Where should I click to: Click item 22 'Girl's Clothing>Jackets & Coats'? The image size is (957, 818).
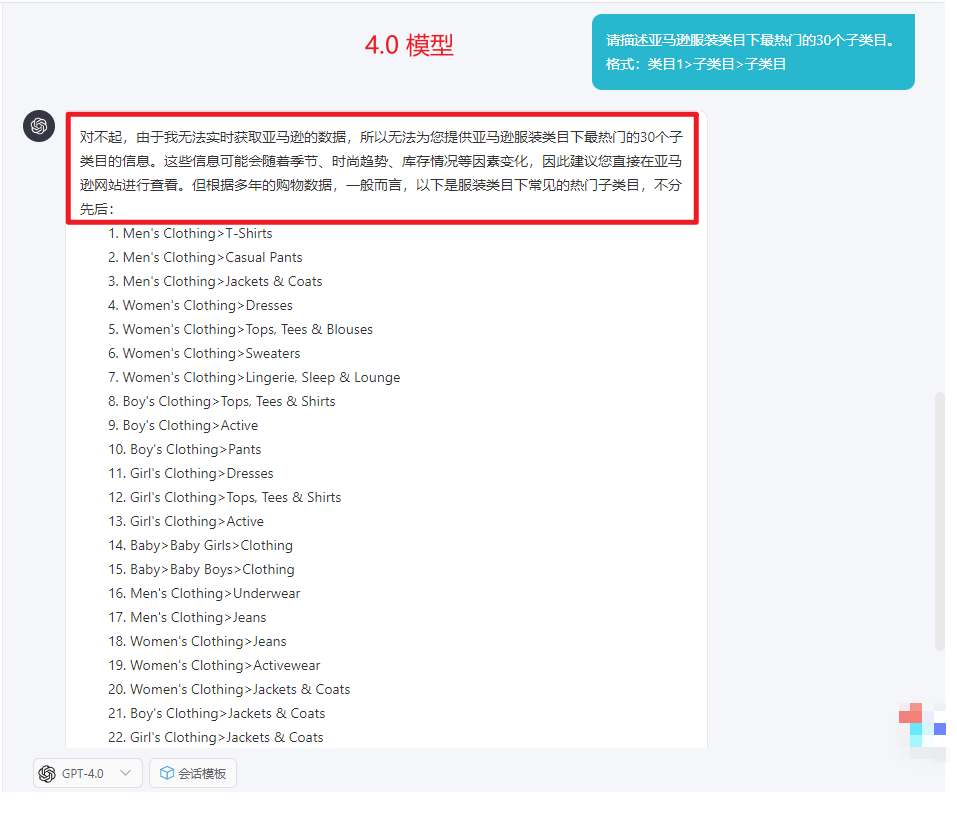(216, 737)
